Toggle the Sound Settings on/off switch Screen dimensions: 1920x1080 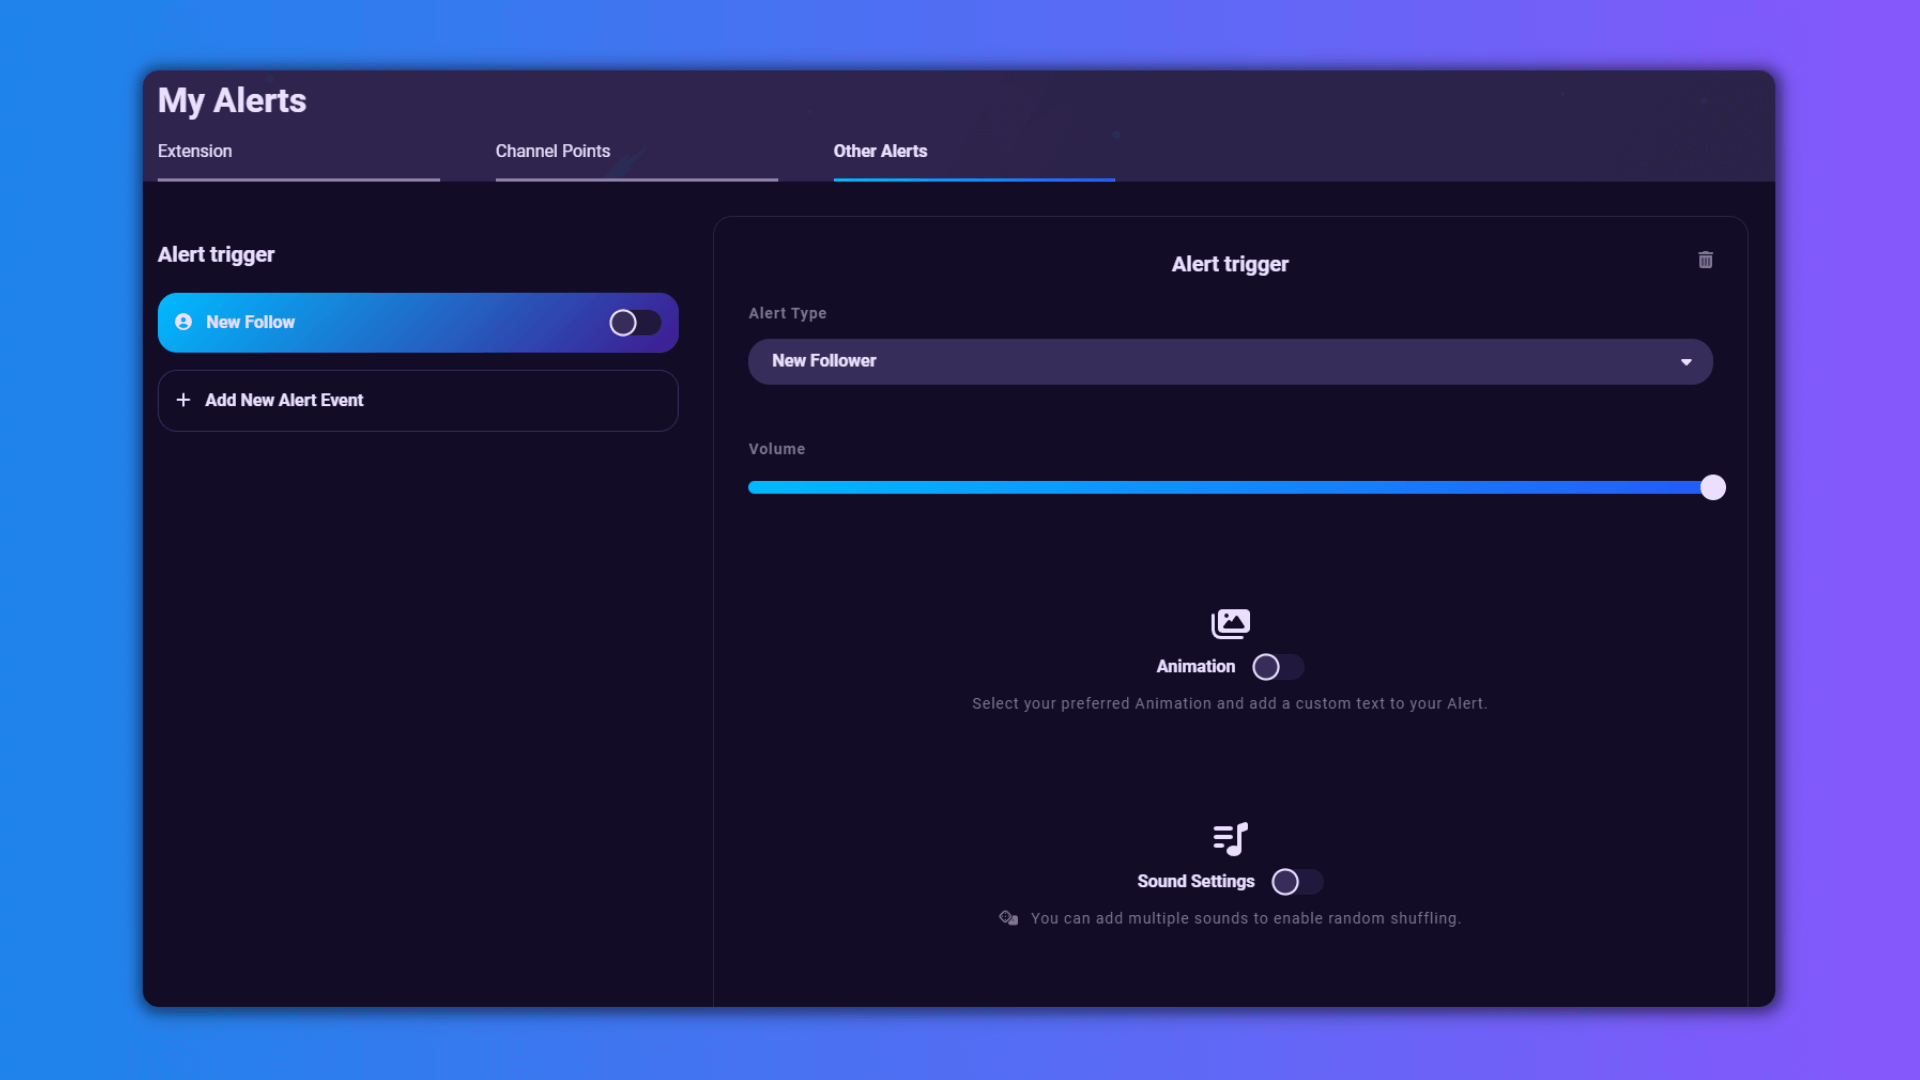tap(1295, 881)
